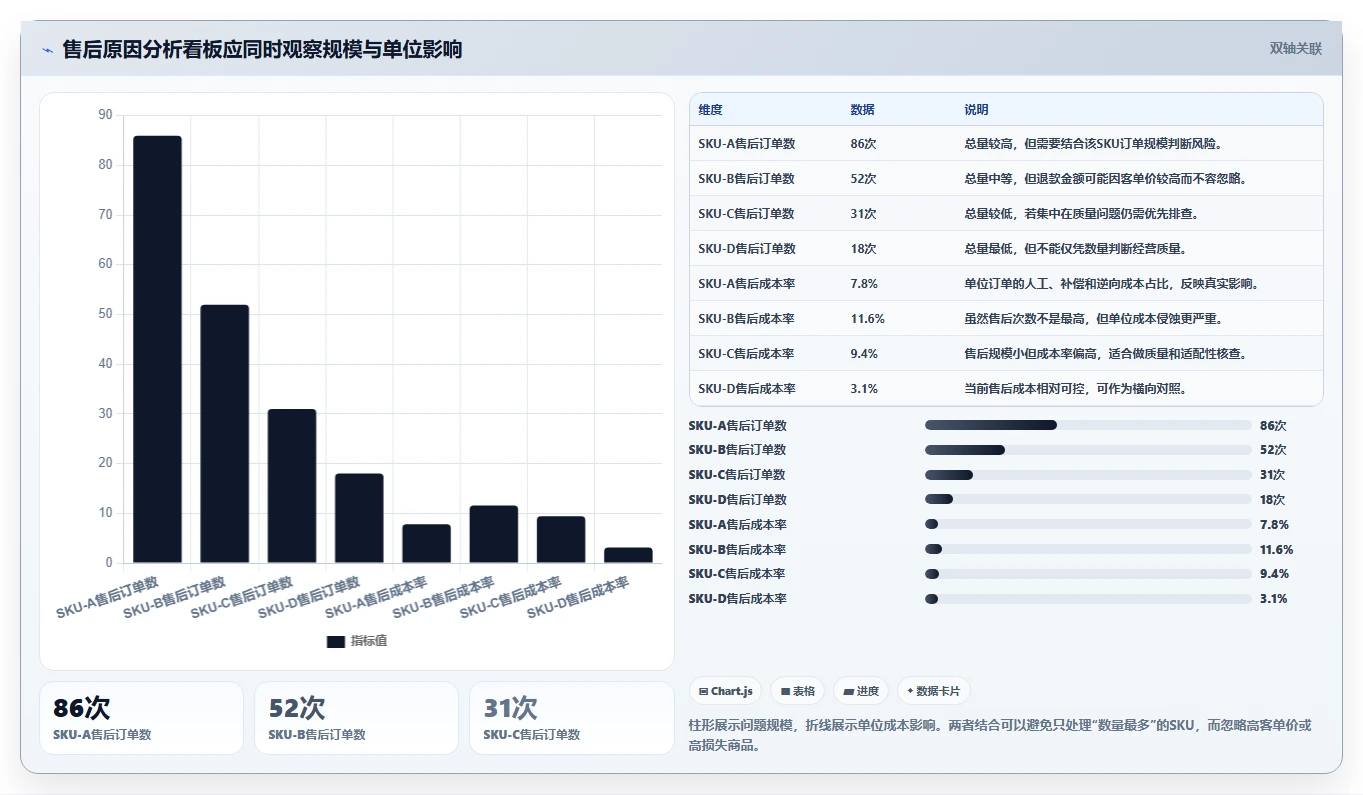Viewport: 1363px width, 795px height.
Task: Click the SKU-C售后成本率 bar in the chart
Action: (x=561, y=540)
